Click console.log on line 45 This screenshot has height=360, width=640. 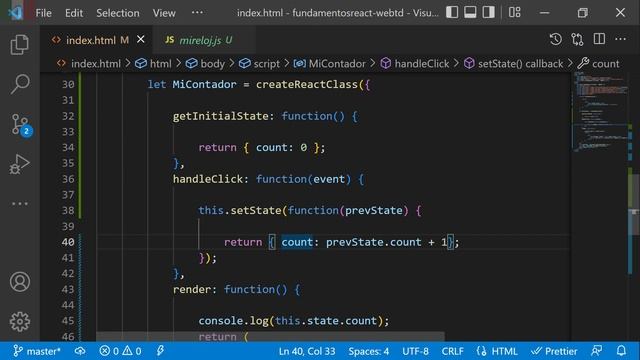point(233,321)
